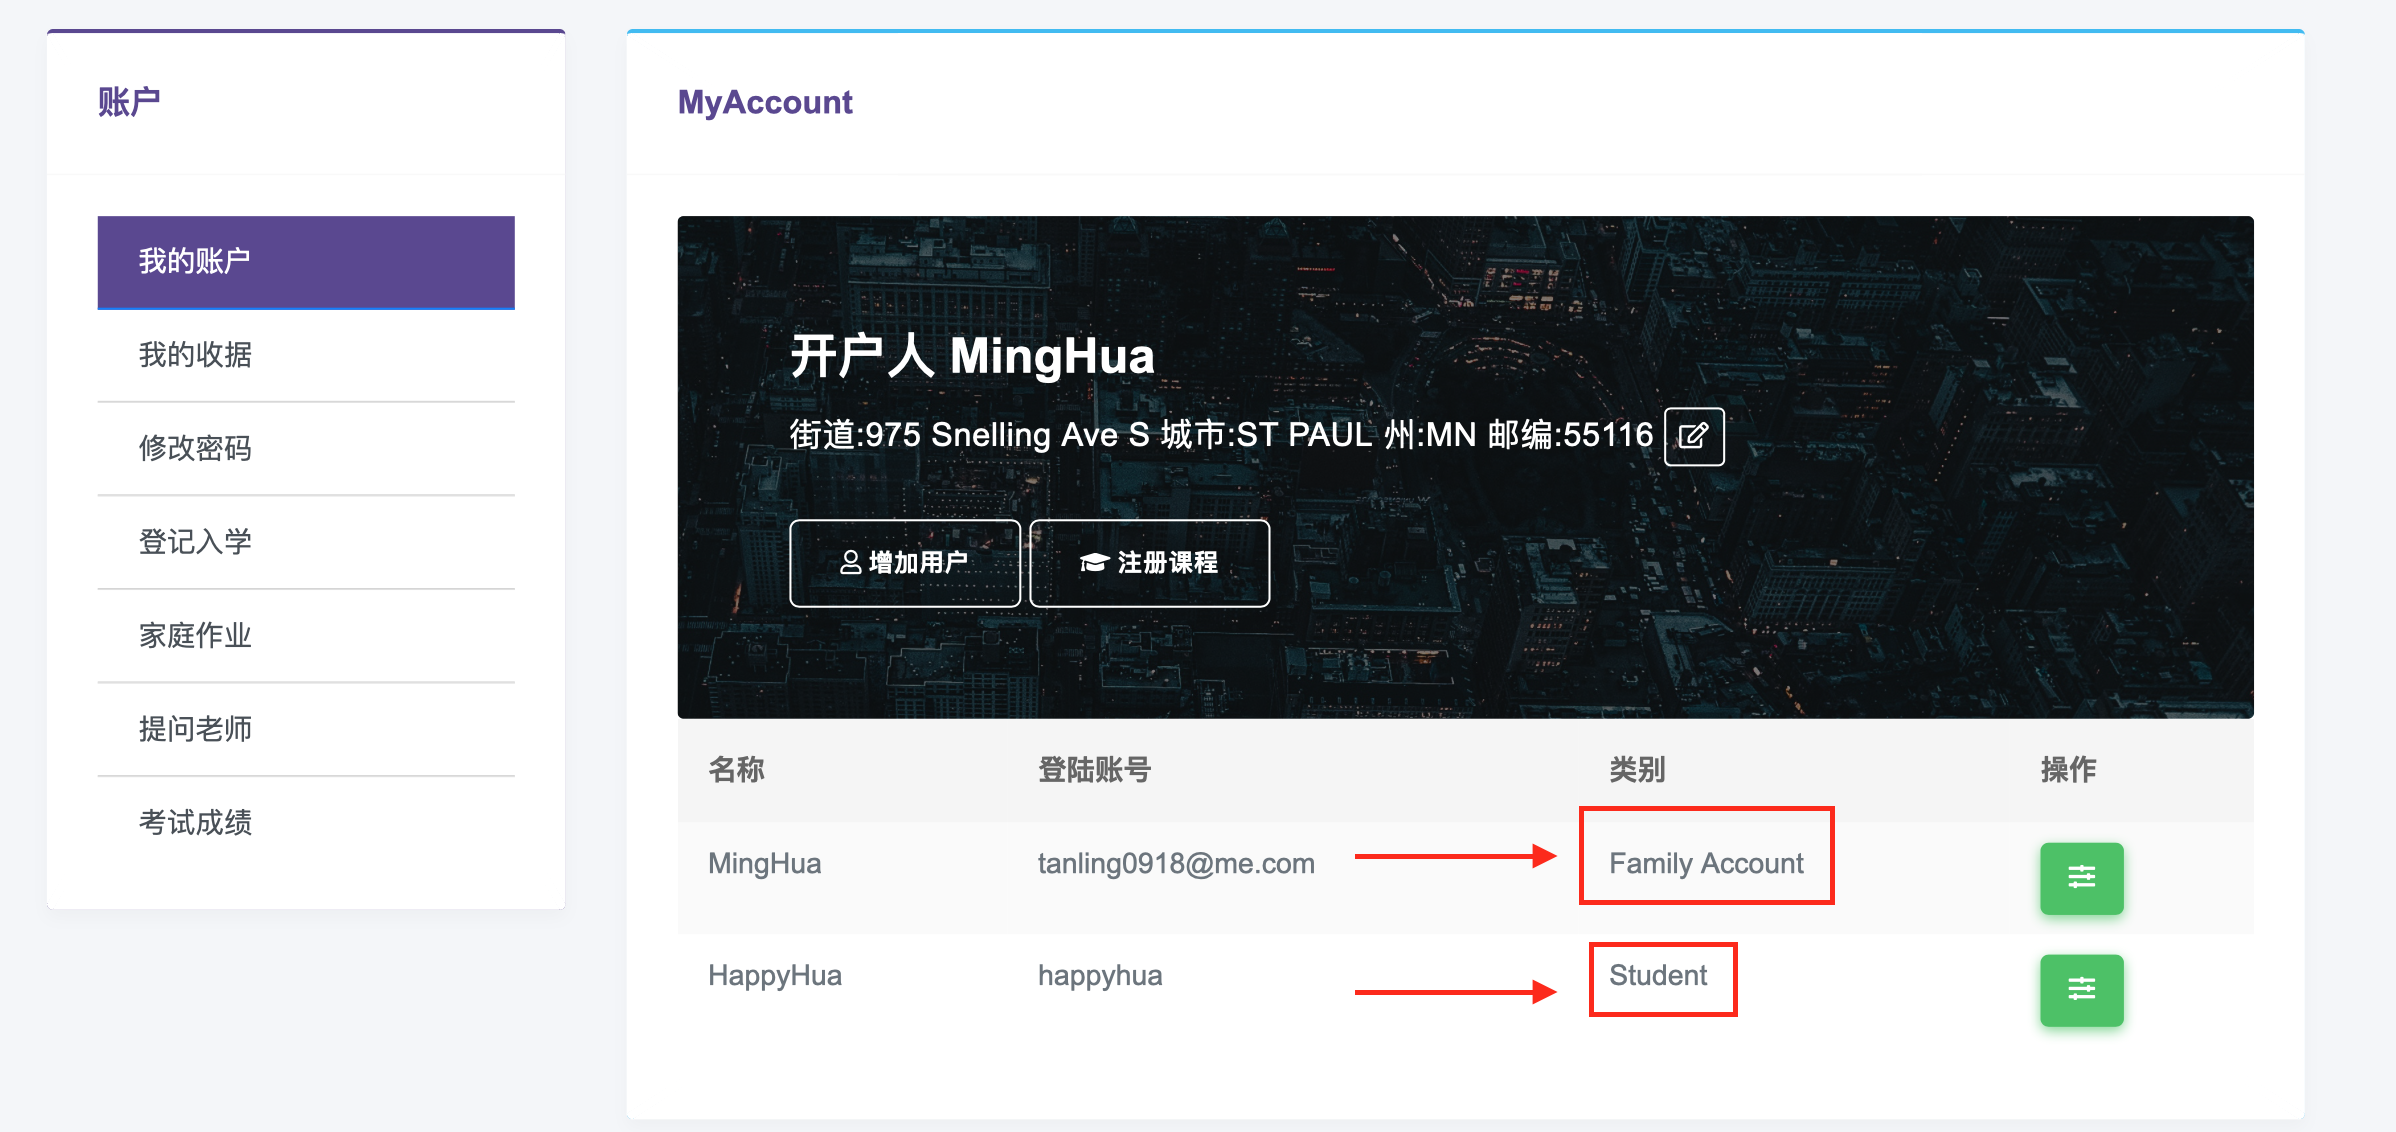Open 考试成绩 in the sidebar

pyautogui.click(x=306, y=823)
